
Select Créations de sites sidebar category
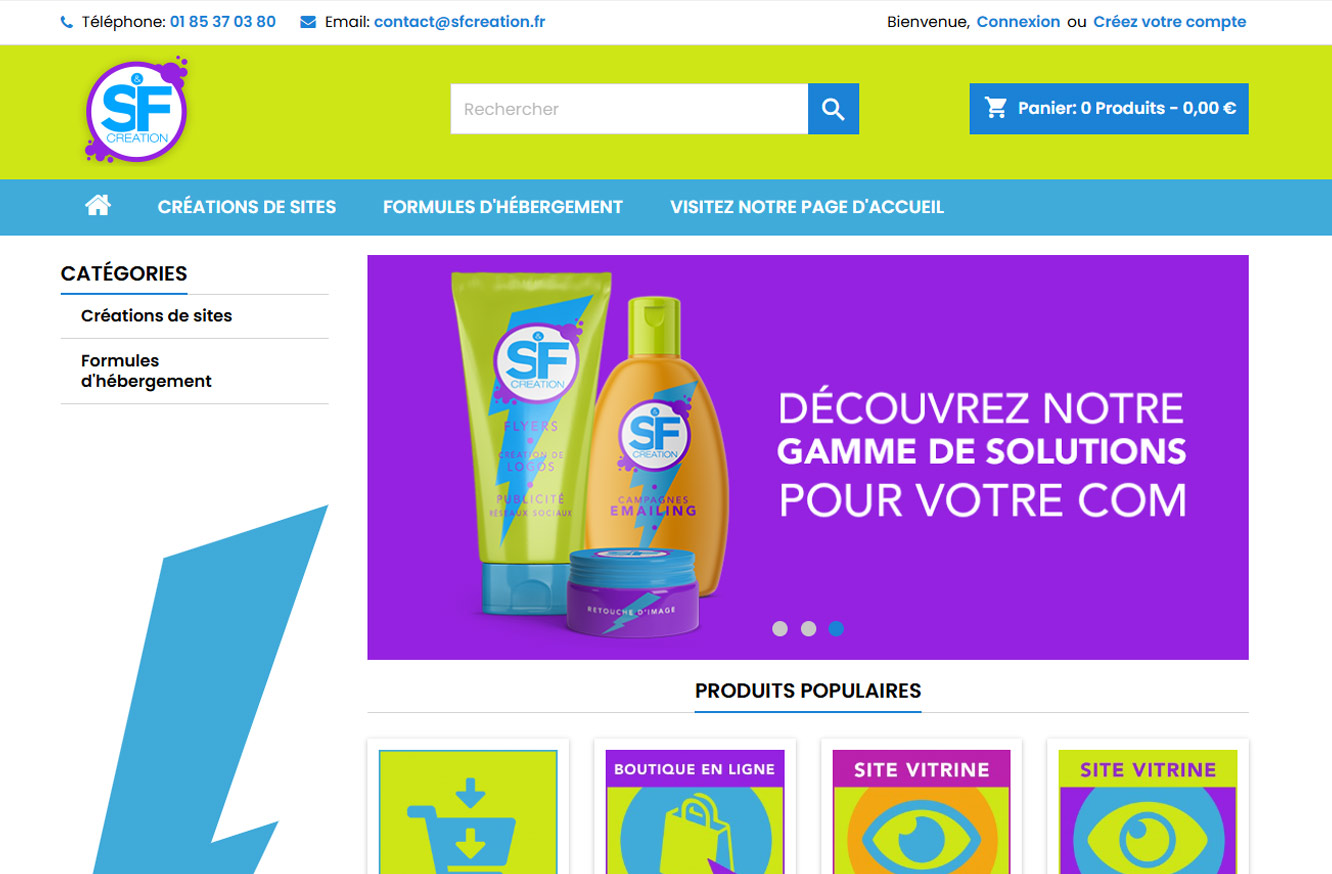coord(156,316)
